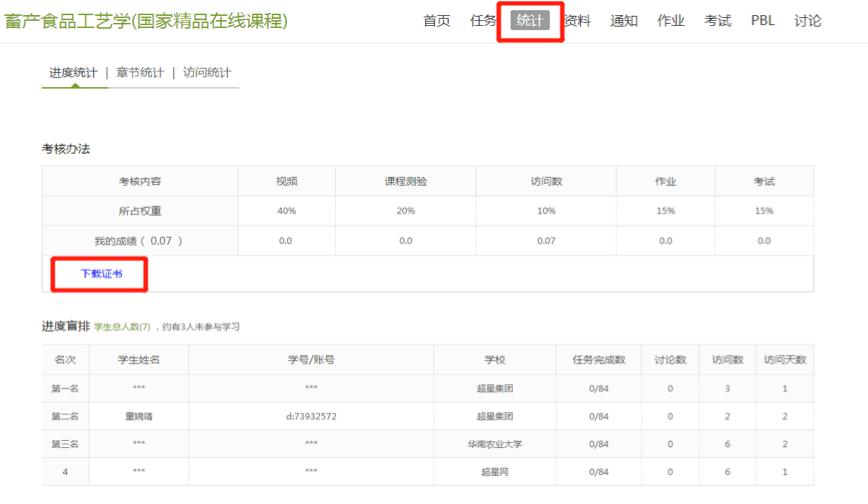Click 华南农业大学 in the school column
This screenshot has height=504, width=868.
coord(495,443)
